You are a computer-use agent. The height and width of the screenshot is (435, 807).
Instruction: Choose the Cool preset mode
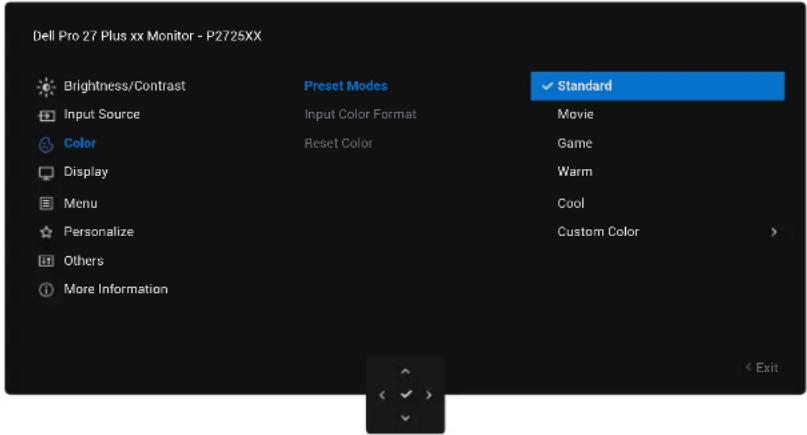[x=570, y=203]
